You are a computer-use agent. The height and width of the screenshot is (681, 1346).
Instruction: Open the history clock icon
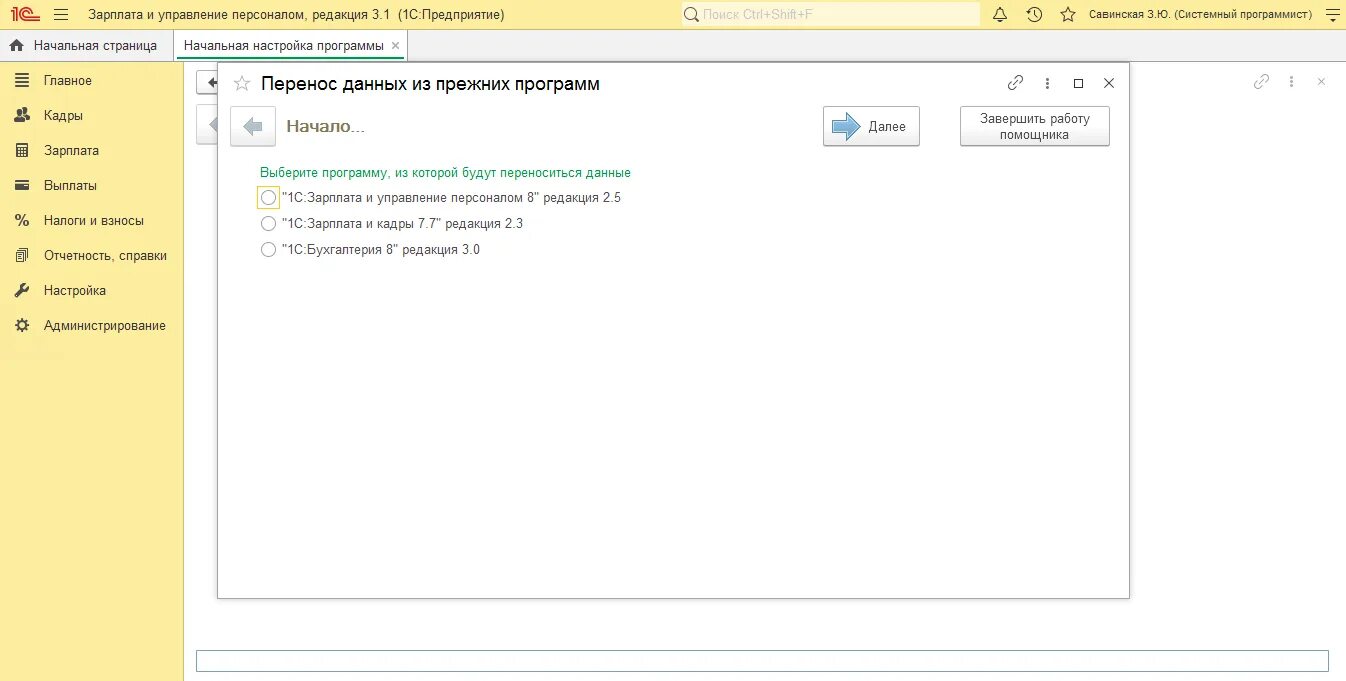[1034, 14]
